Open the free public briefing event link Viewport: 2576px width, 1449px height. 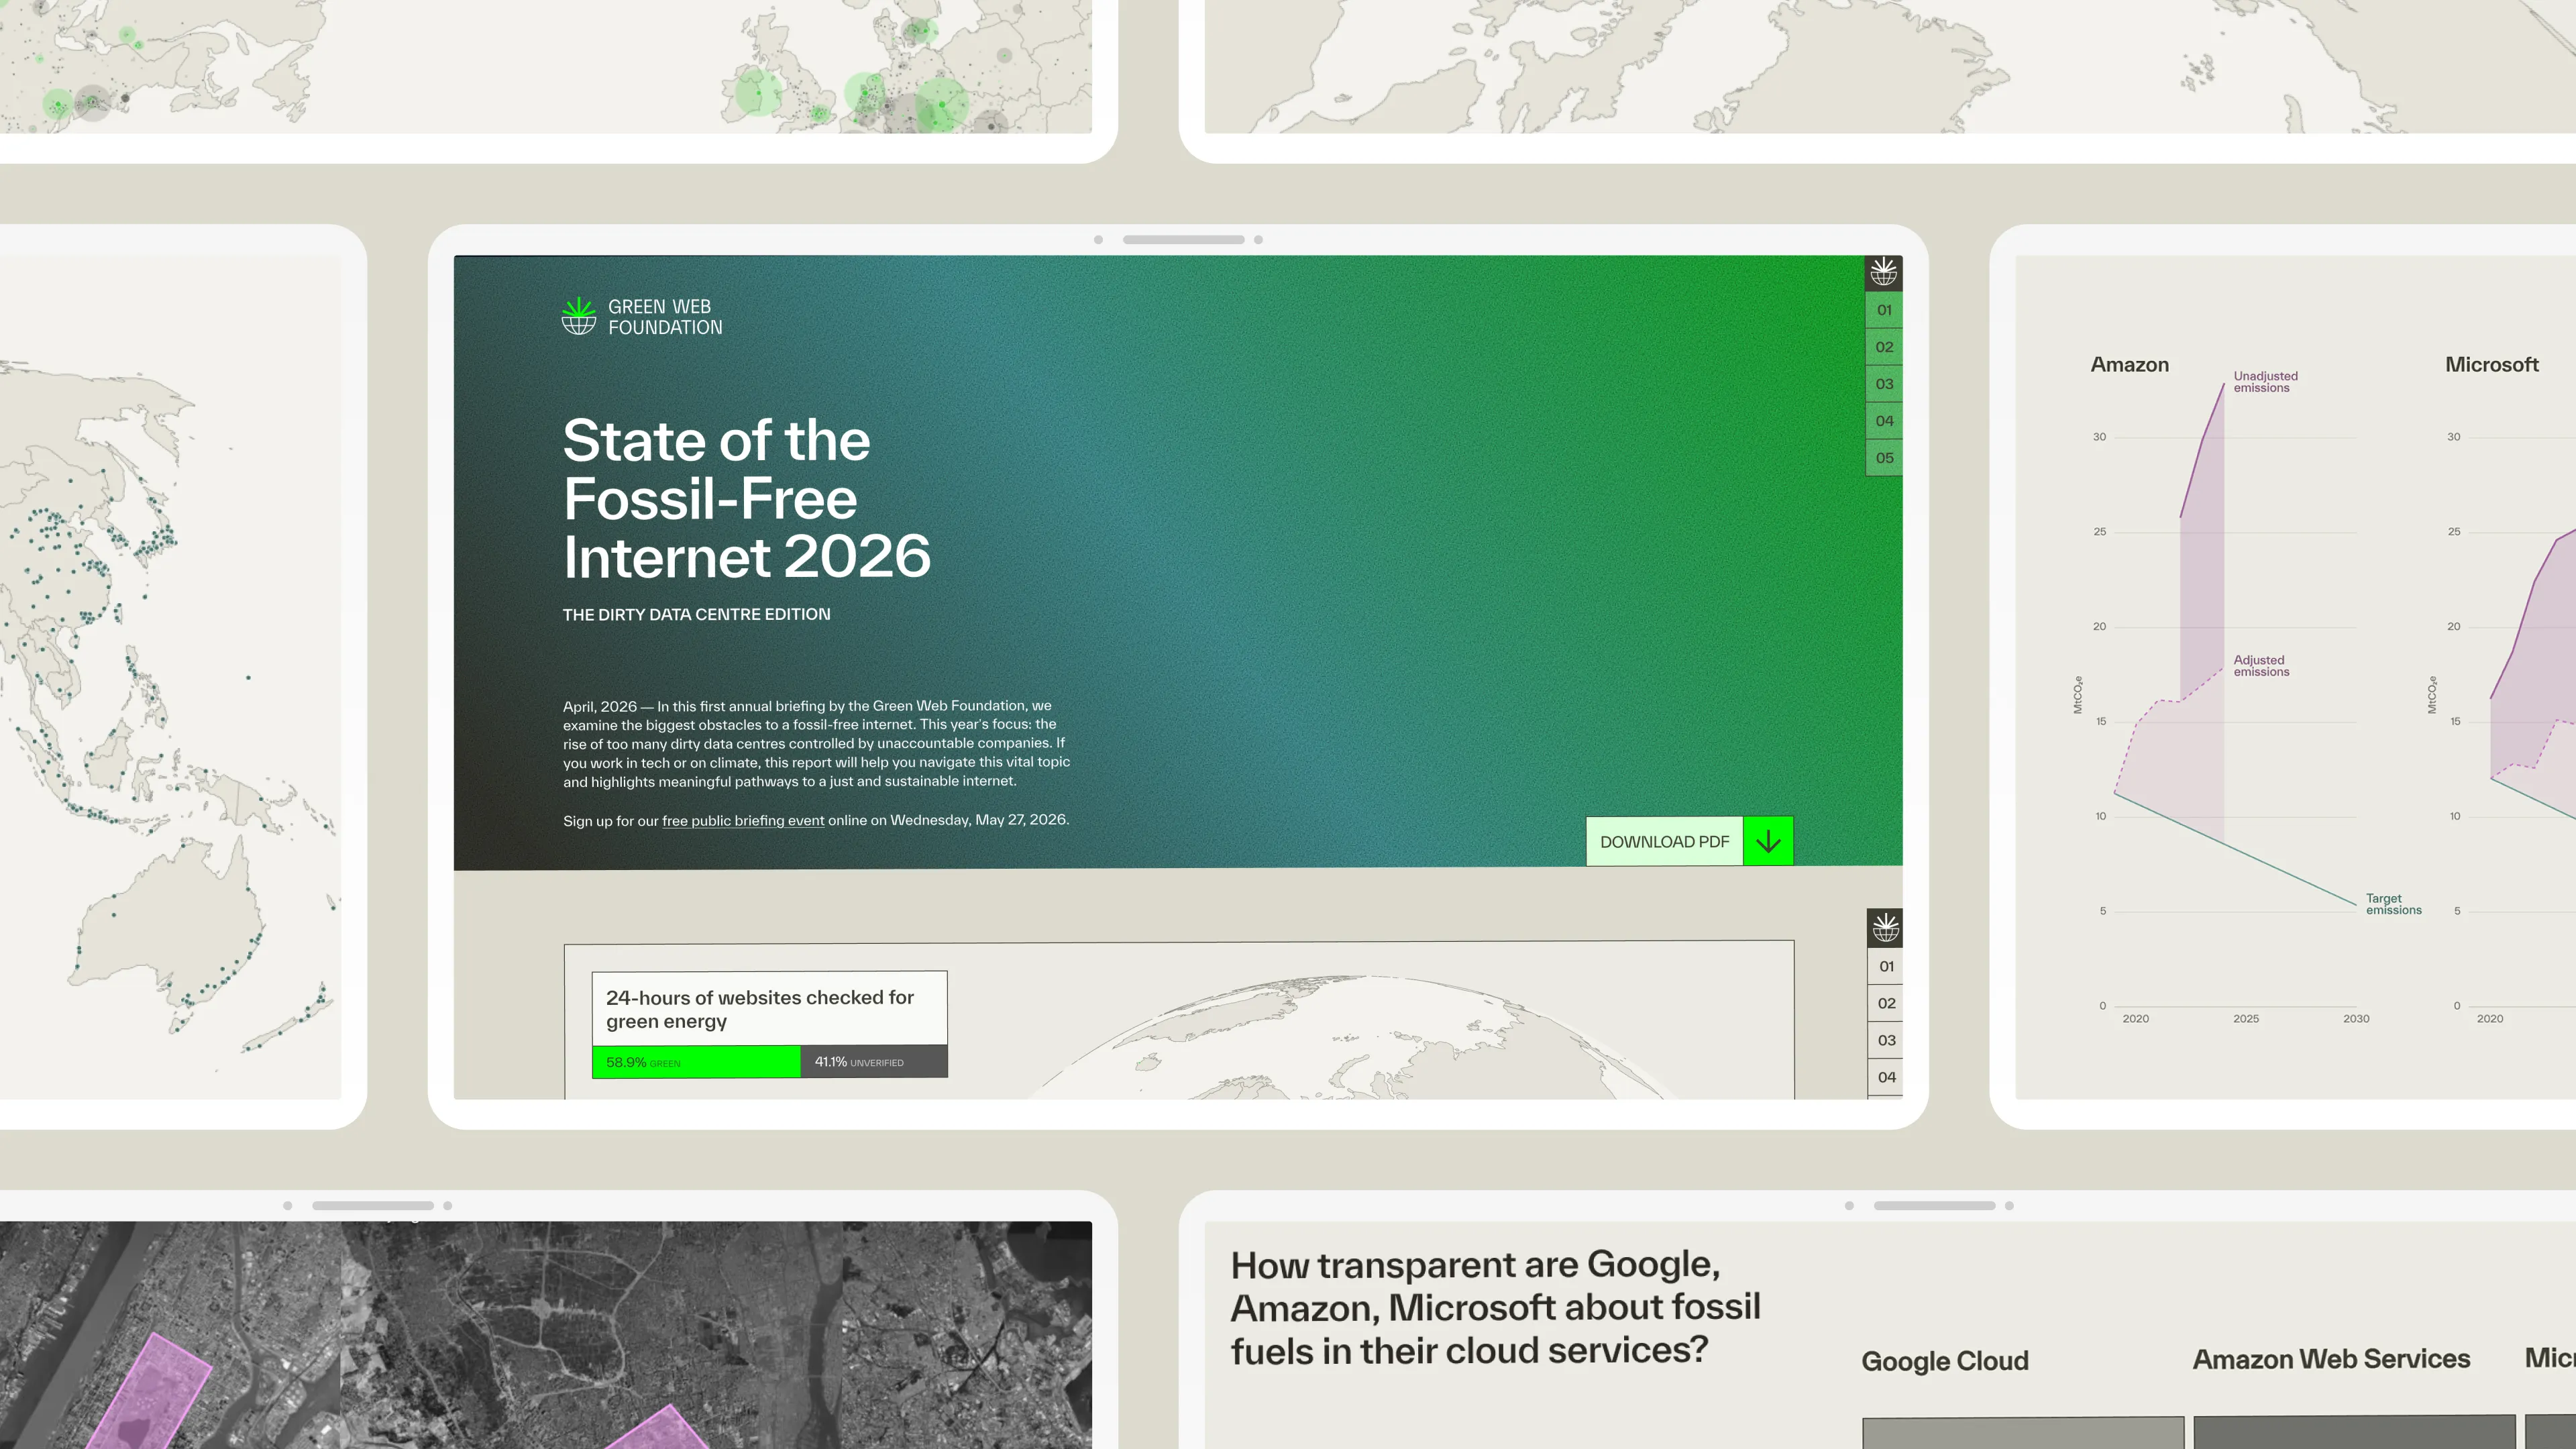[x=743, y=820]
